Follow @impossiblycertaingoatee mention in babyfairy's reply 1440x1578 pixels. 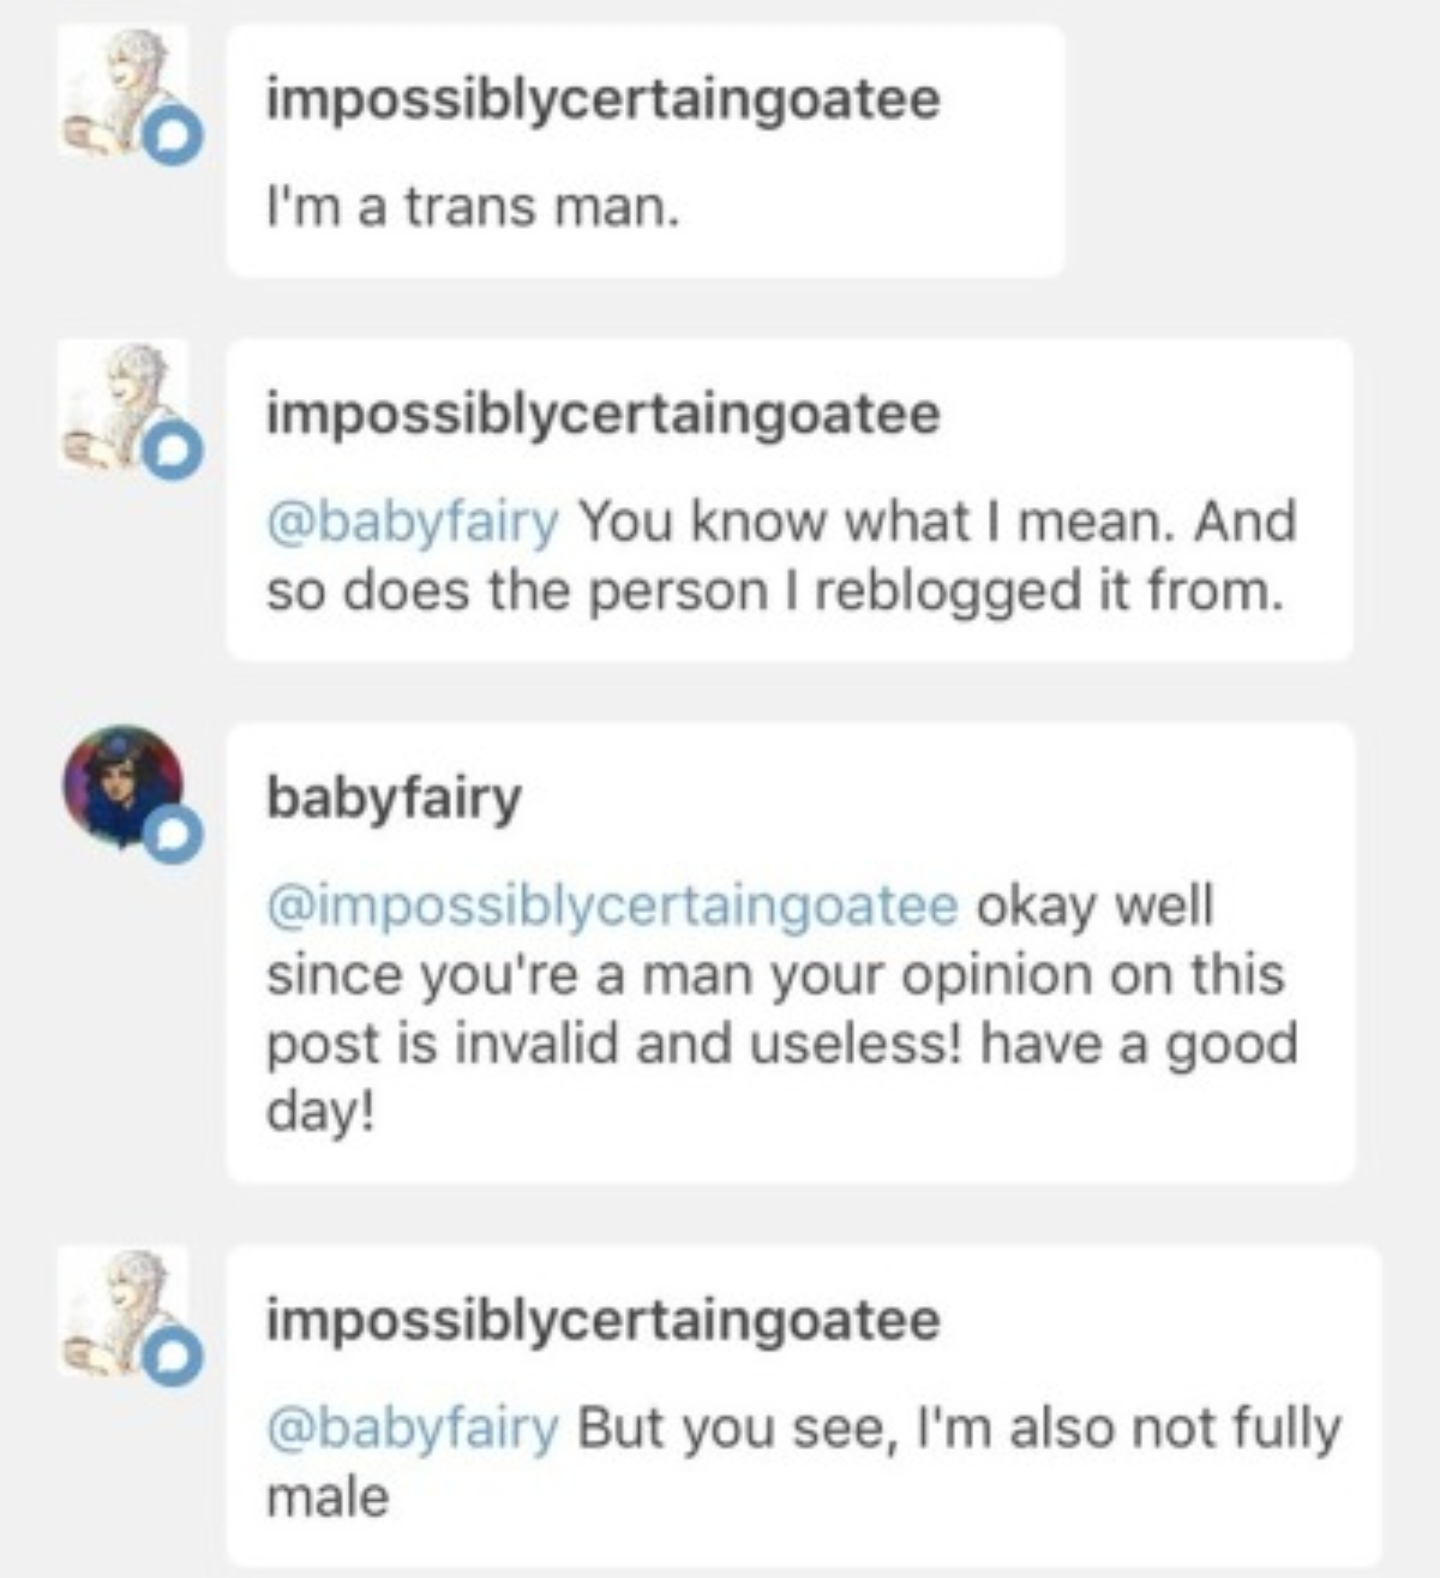612,905
